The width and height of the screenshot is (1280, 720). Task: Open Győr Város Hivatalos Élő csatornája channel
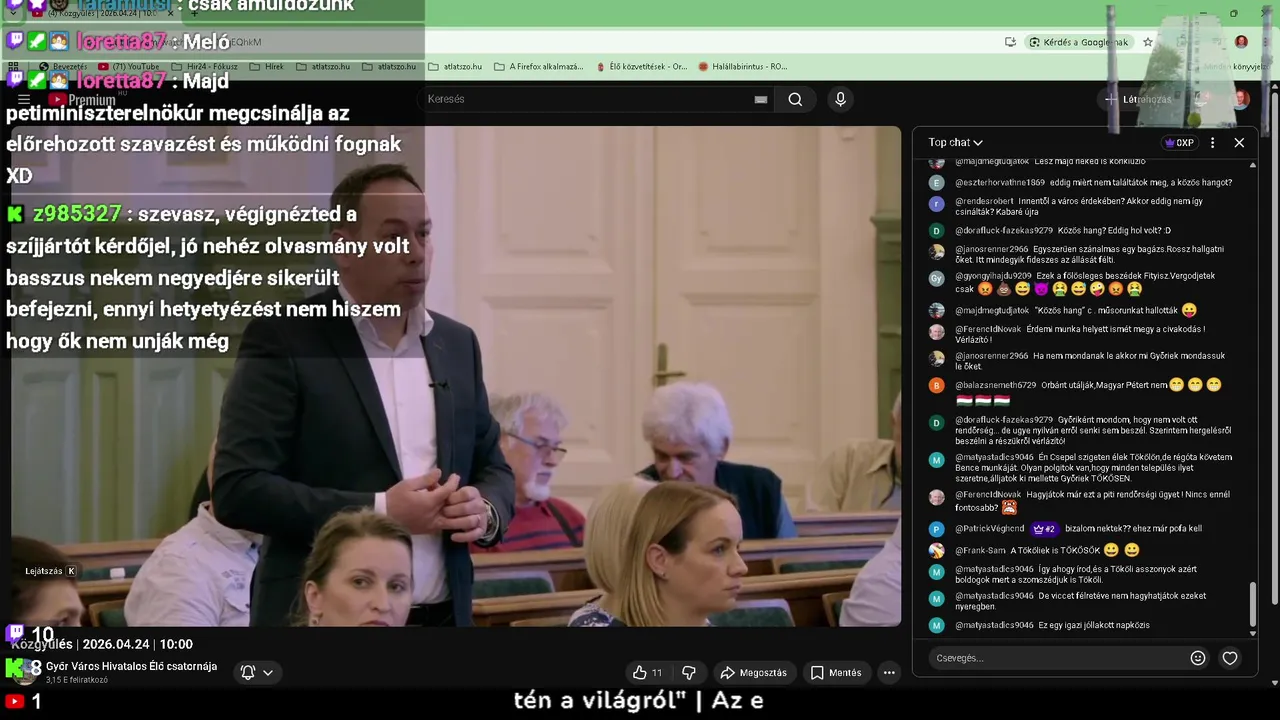131,666
